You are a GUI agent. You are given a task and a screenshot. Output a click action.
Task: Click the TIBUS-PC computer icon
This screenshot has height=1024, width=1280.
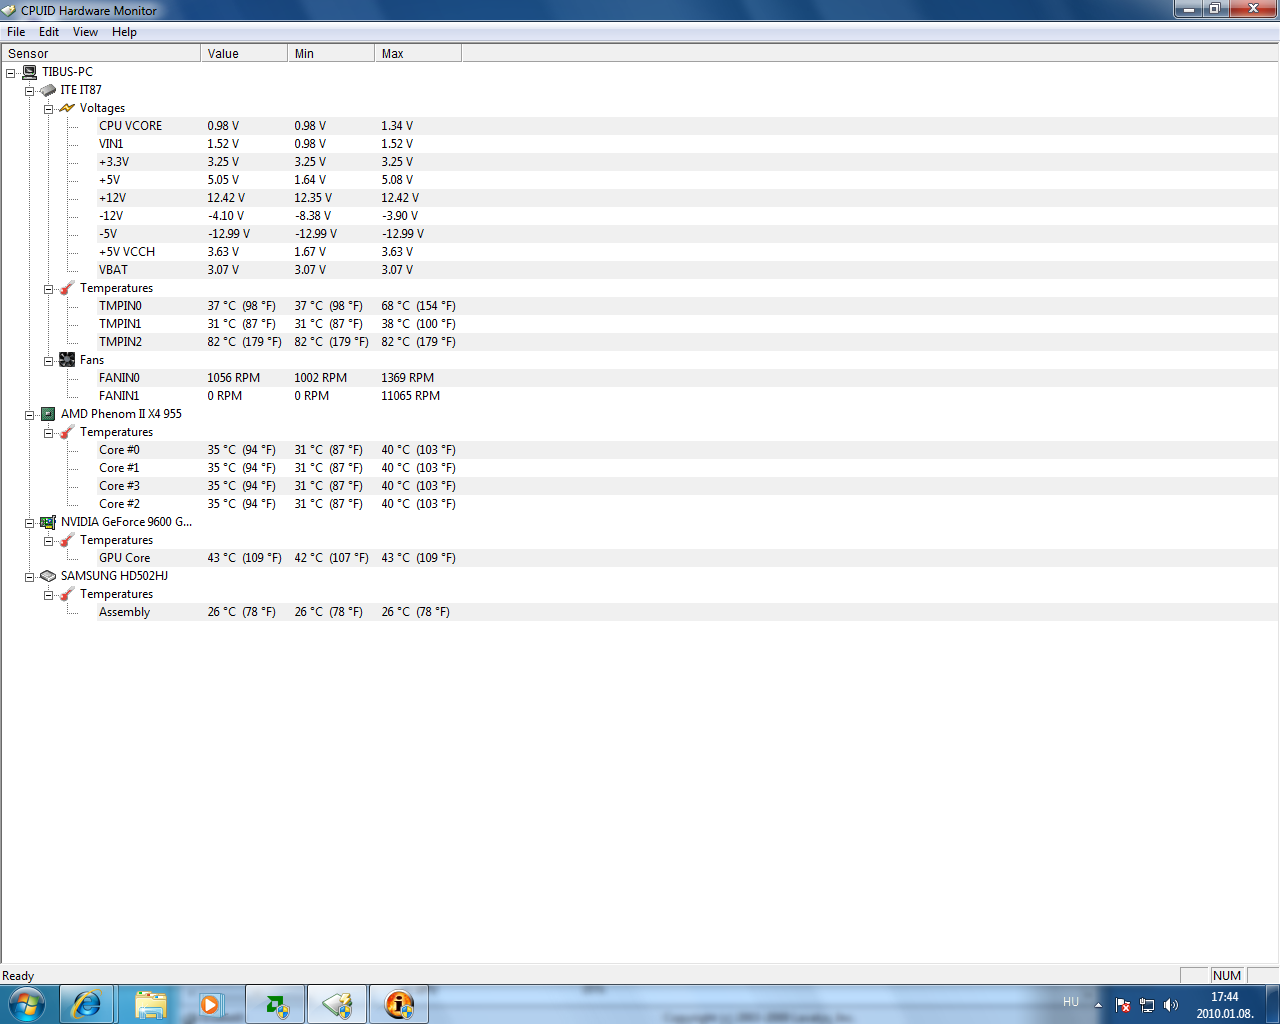click(x=30, y=72)
